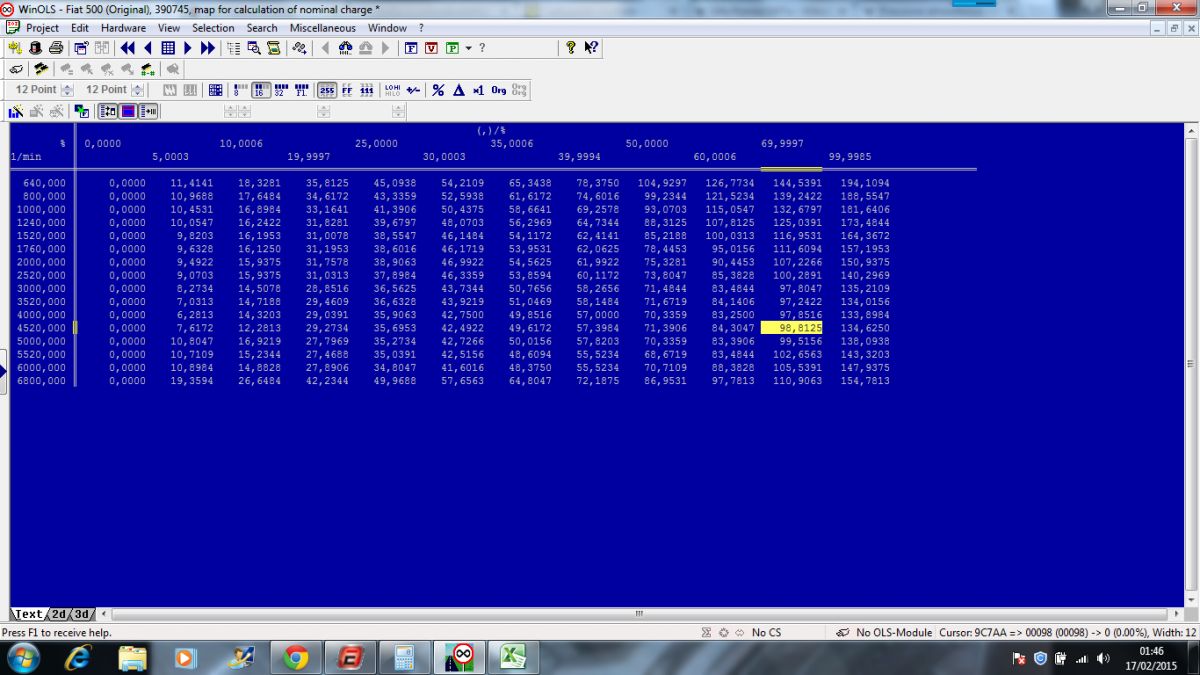
Task: Toggle the 255 decimal number format
Action: tap(327, 90)
